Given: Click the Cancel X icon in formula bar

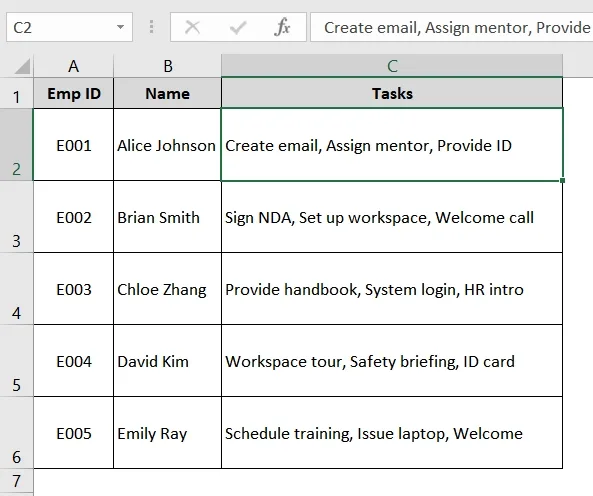Looking at the screenshot, I should 192,27.
